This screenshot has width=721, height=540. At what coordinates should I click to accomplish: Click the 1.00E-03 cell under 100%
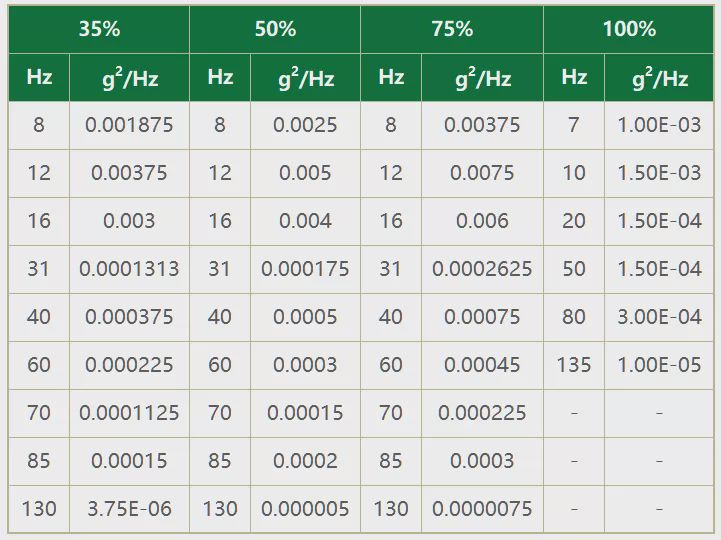tap(659, 125)
